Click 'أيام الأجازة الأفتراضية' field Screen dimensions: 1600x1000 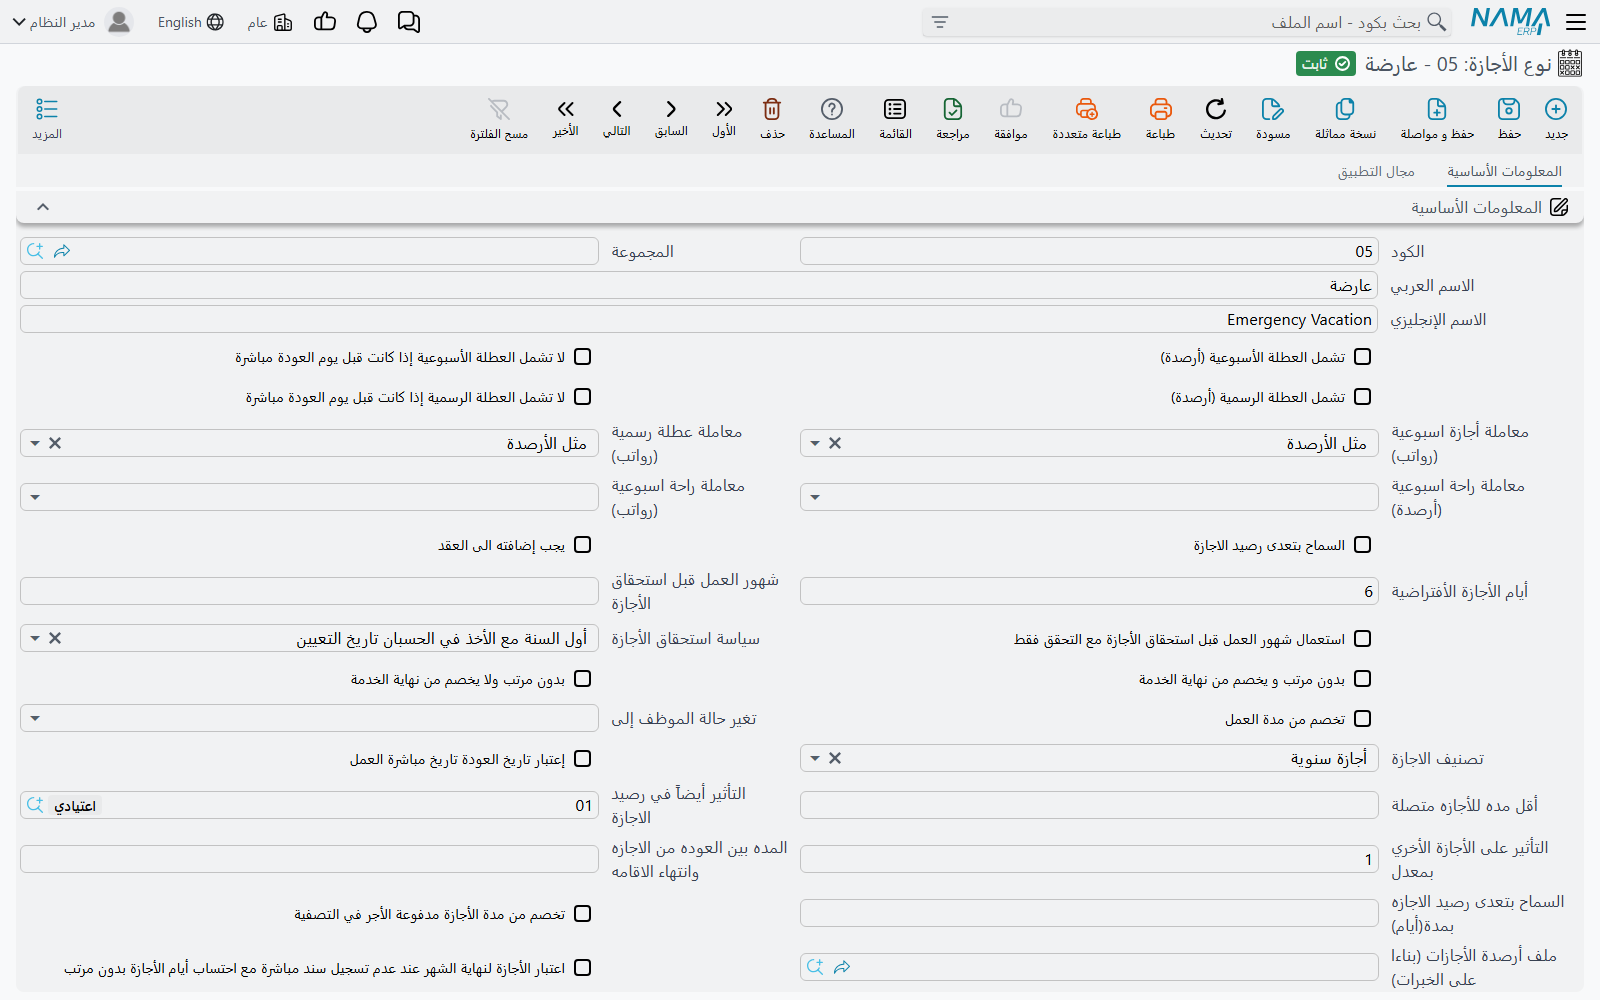1089,591
